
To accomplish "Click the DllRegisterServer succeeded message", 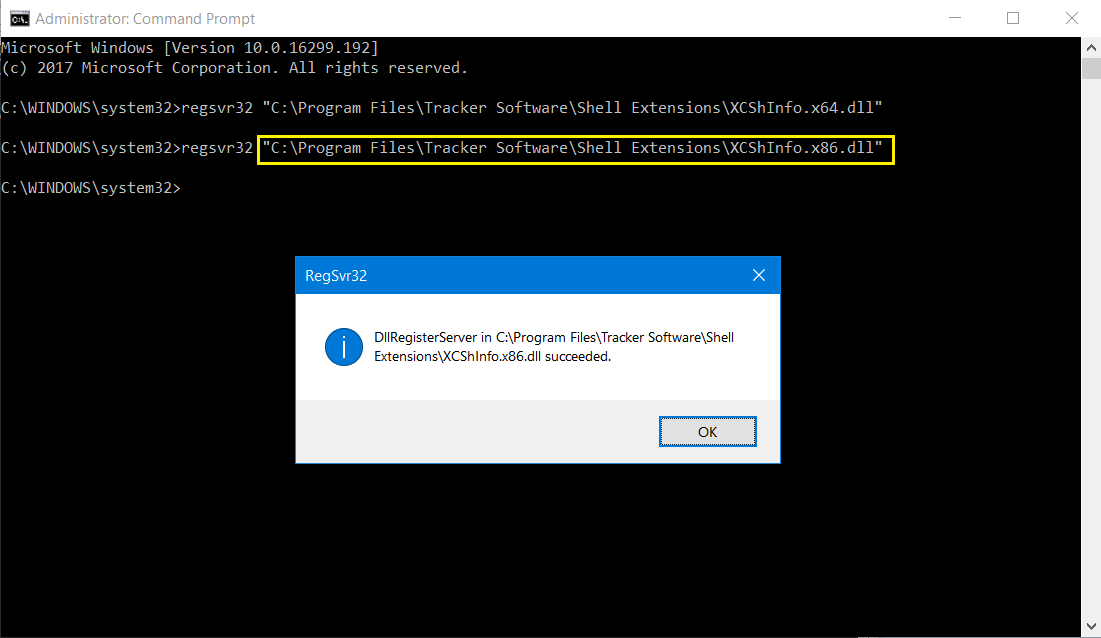I will click(553, 347).
